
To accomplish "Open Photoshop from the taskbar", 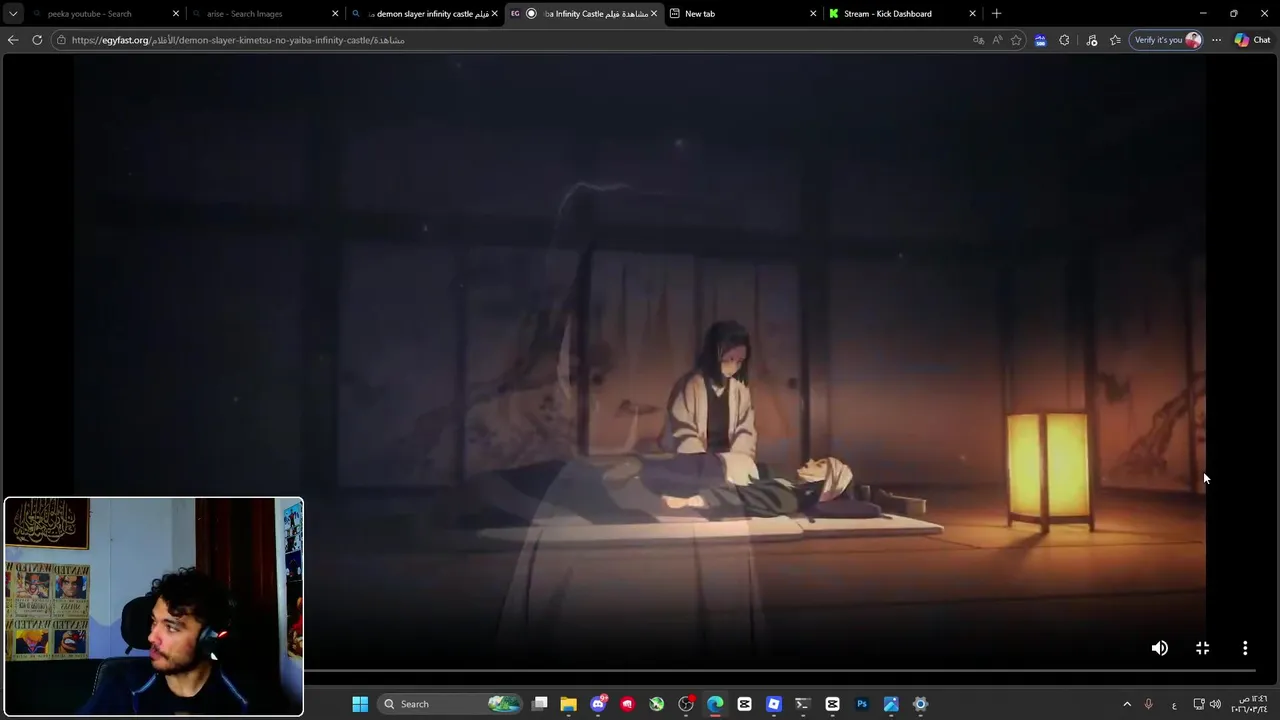I will point(862,704).
